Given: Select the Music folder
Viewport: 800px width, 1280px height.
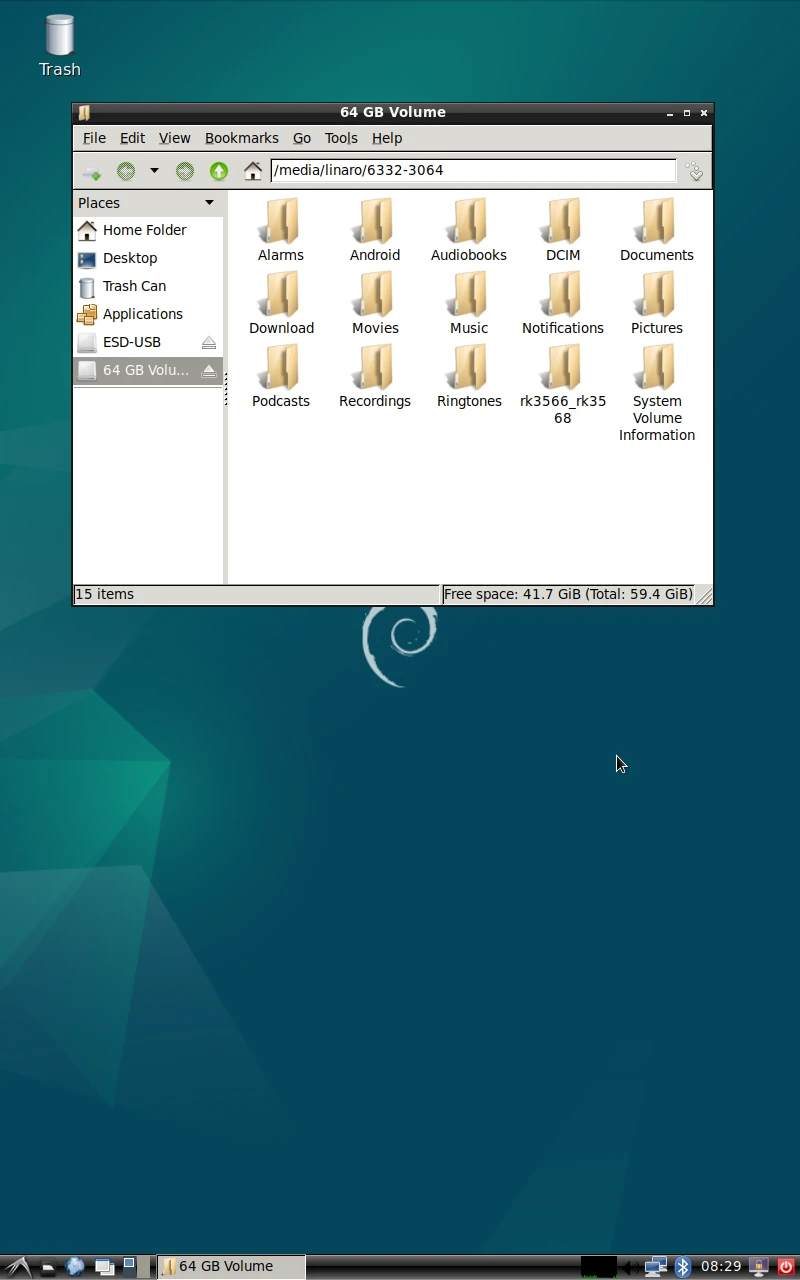Looking at the screenshot, I should click(x=469, y=303).
